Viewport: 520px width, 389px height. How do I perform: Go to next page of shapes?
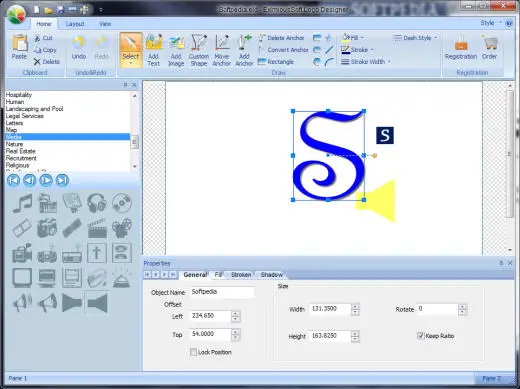click(x=46, y=180)
